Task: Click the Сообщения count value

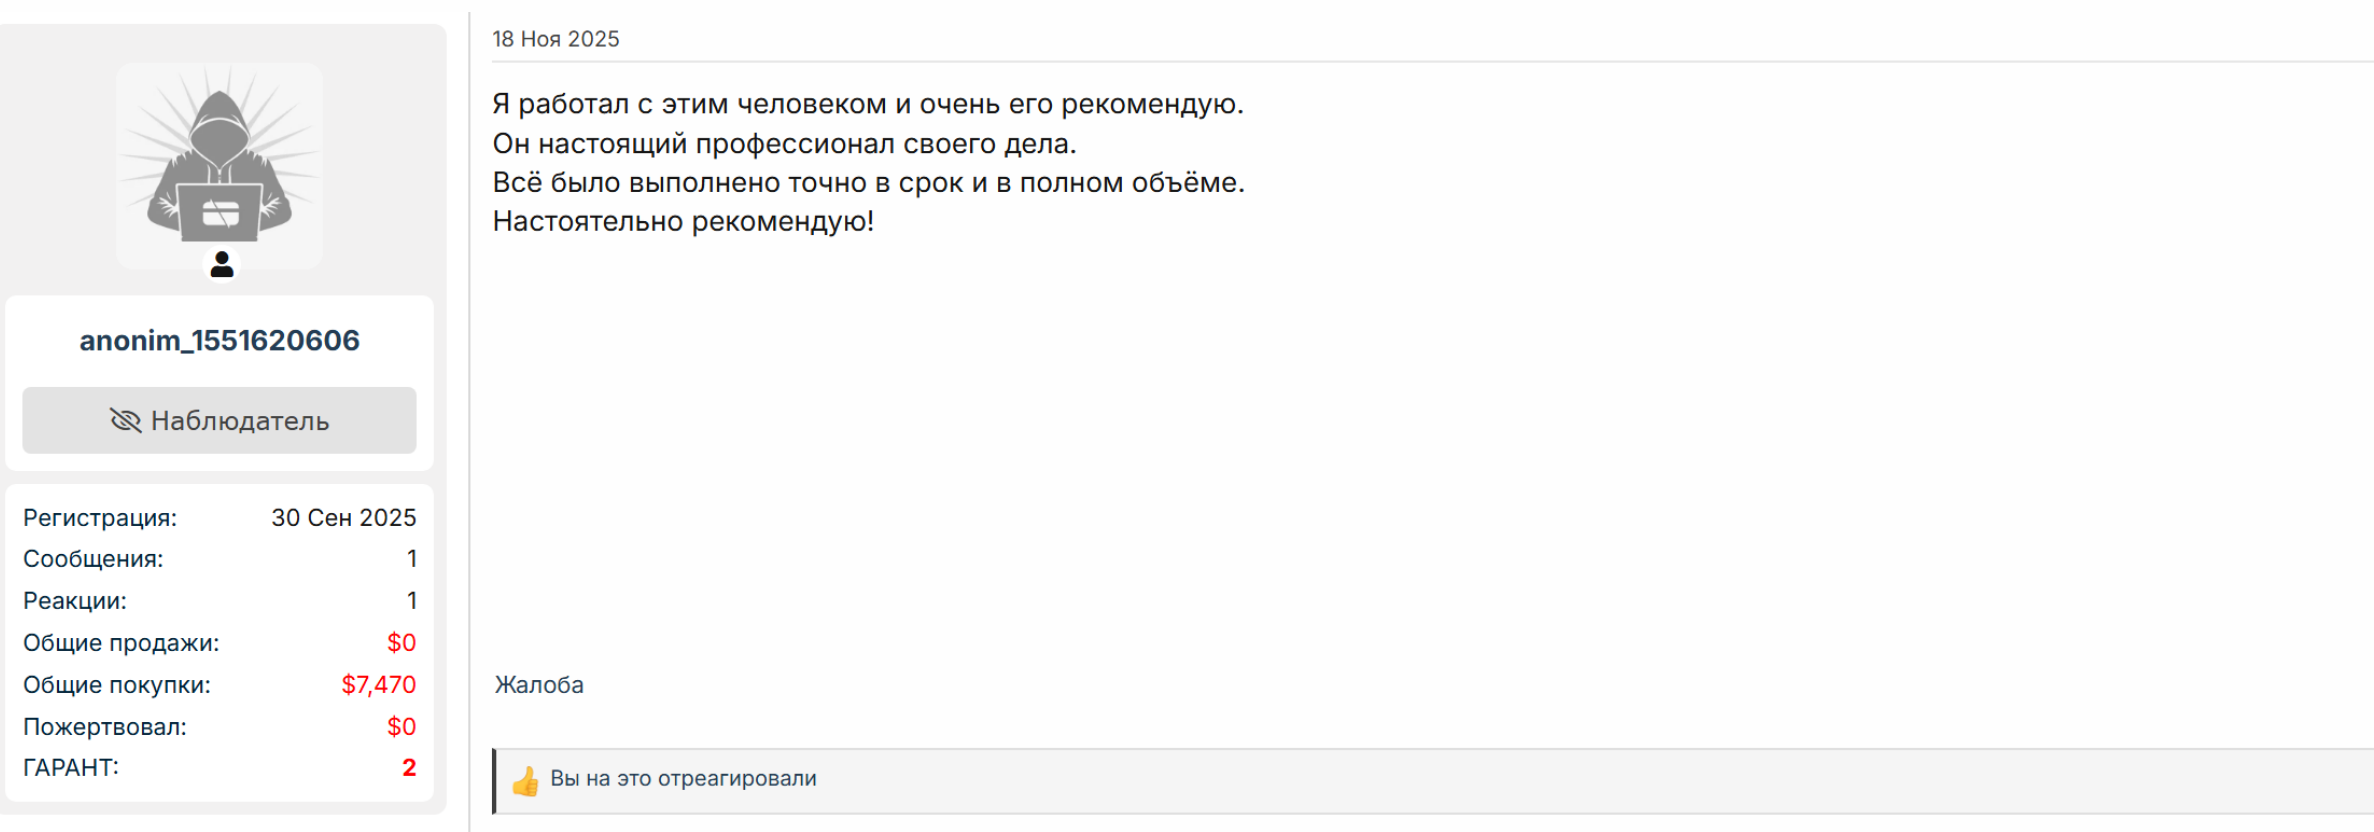Action: (x=412, y=559)
